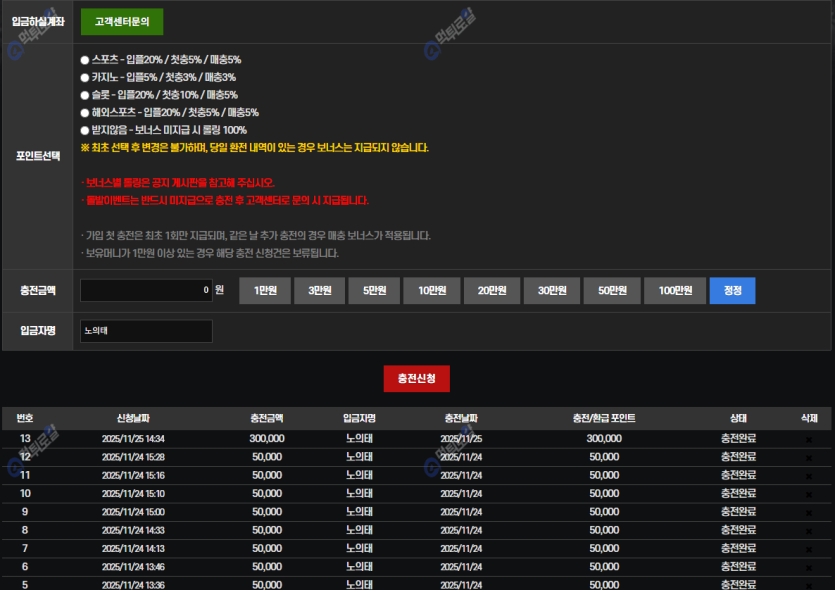Choose the 카지노 bonus radio option
Image resolution: width=835 pixels, height=590 pixels.
coord(85,77)
